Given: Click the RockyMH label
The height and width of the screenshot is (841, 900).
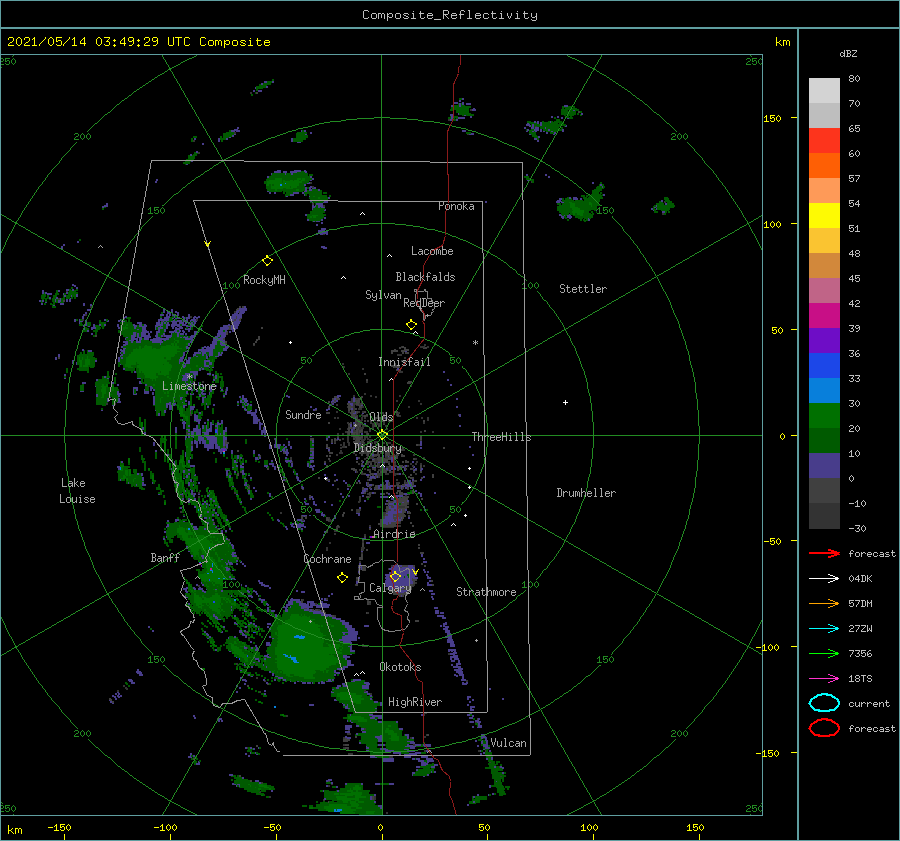Looking at the screenshot, I should tap(264, 280).
